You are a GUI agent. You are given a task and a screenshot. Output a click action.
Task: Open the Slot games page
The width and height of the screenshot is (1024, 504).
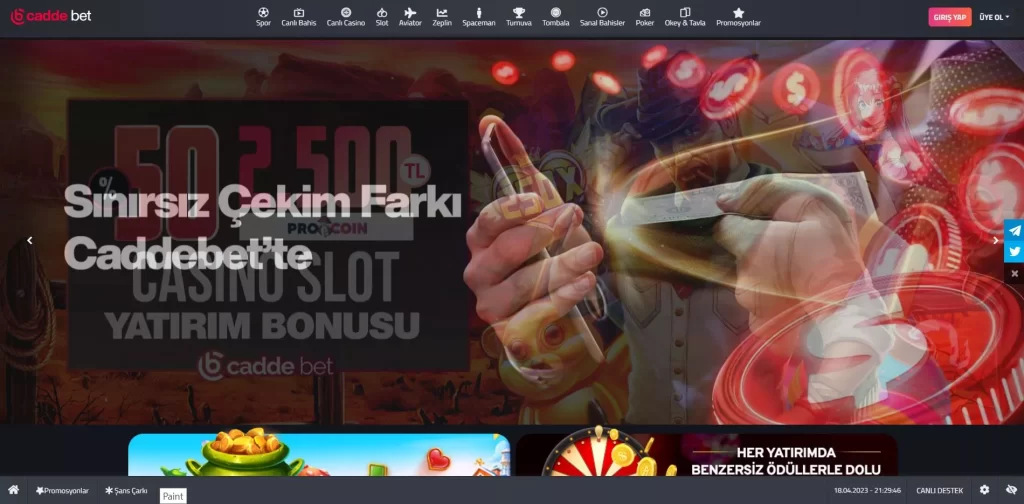tap(382, 17)
